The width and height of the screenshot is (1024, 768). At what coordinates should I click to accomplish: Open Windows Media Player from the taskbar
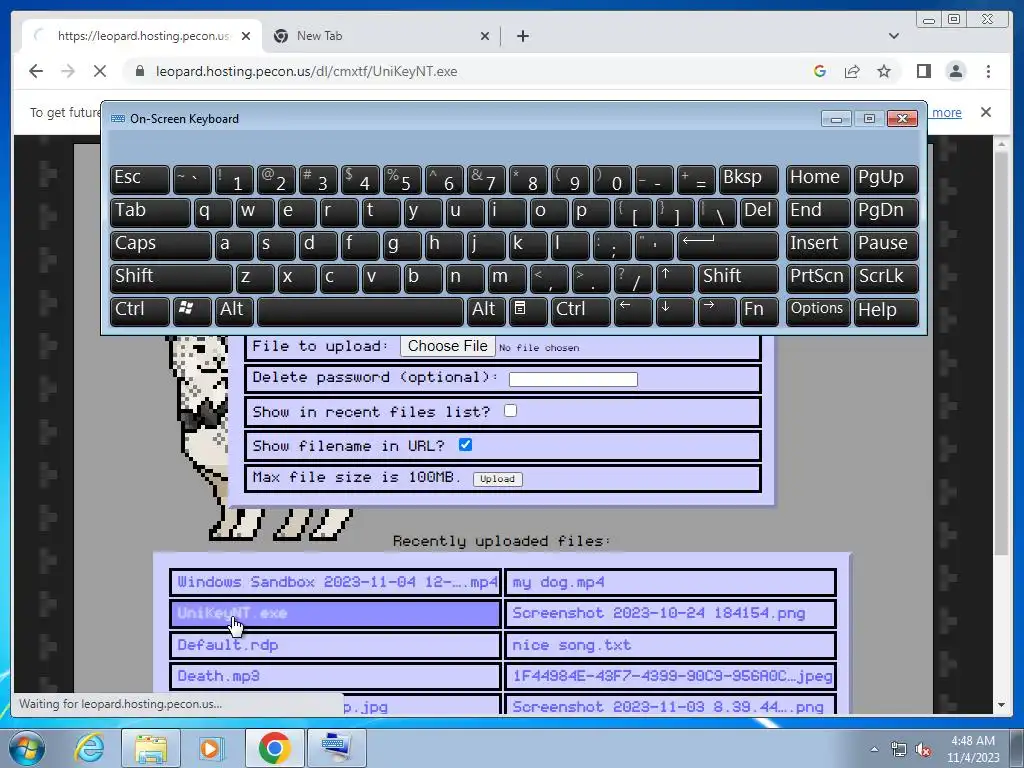tap(212, 748)
